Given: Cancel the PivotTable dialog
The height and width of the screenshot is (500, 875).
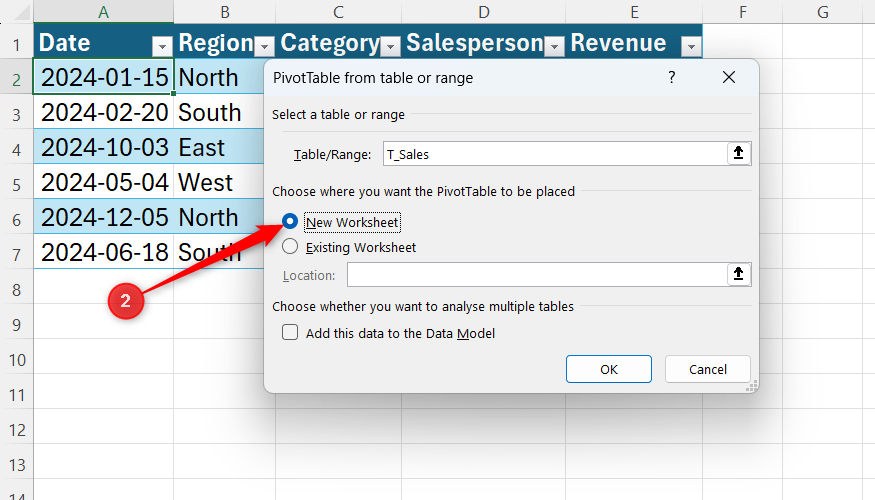Looking at the screenshot, I should click(708, 369).
